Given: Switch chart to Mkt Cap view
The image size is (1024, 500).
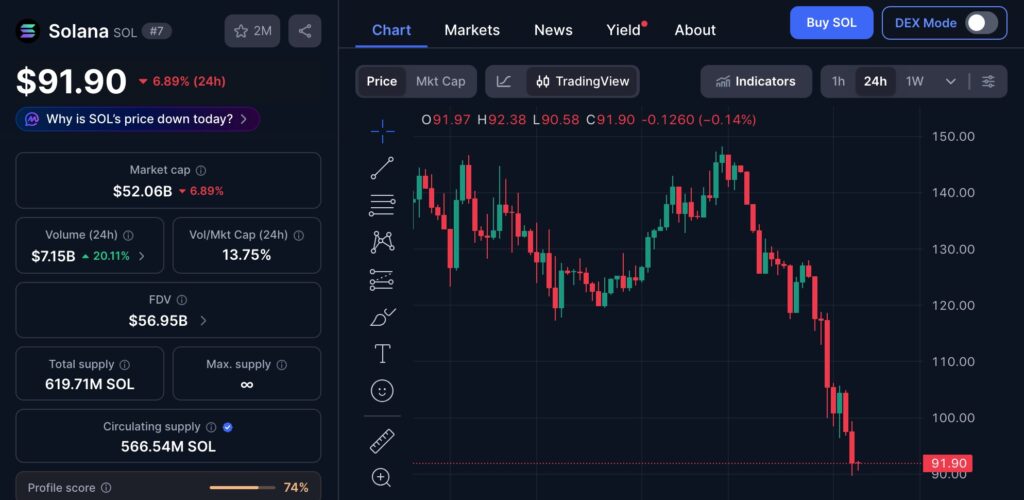Looking at the screenshot, I should 440,81.
